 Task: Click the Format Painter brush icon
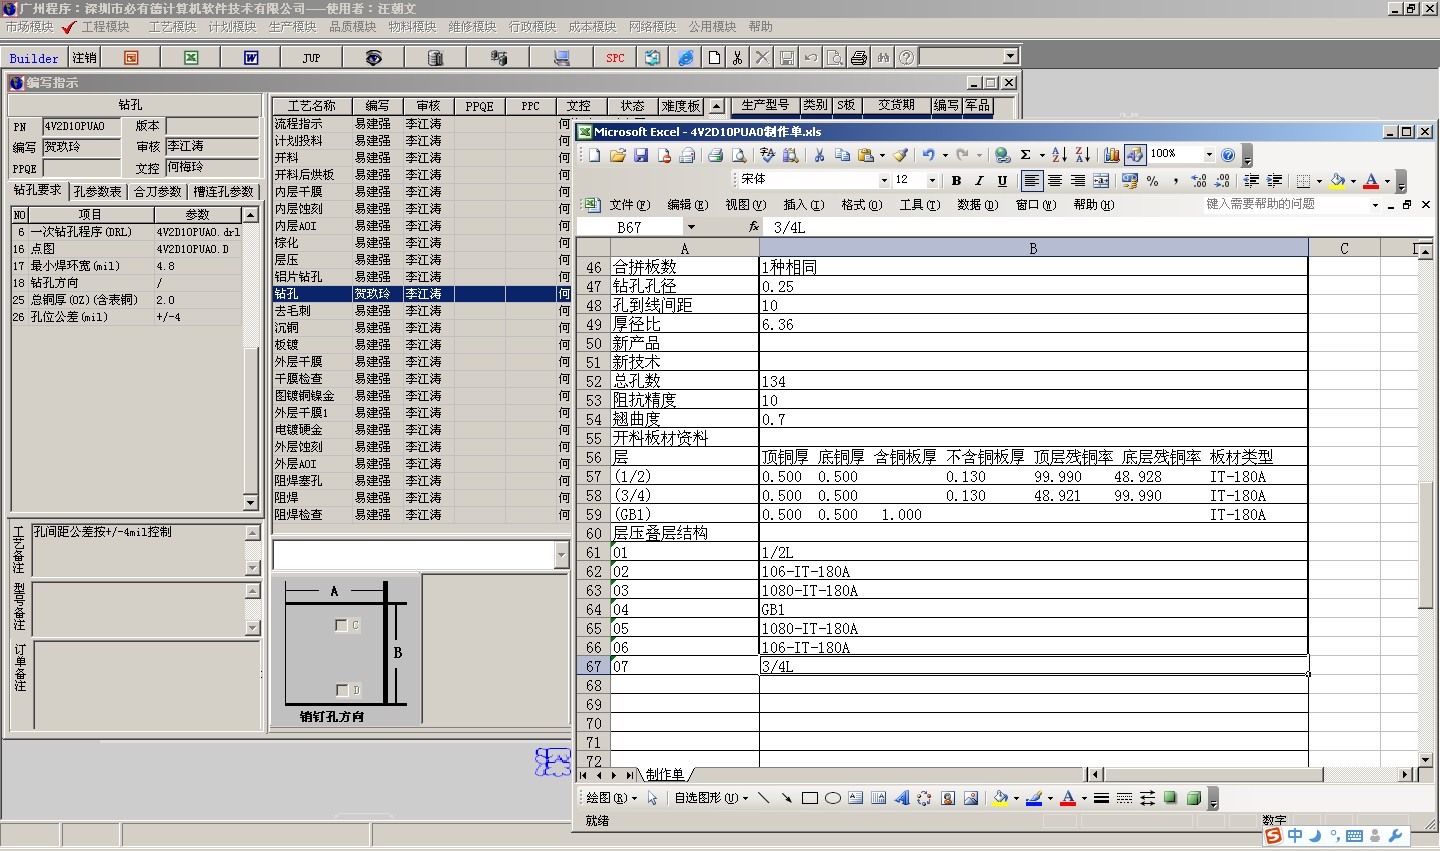900,155
